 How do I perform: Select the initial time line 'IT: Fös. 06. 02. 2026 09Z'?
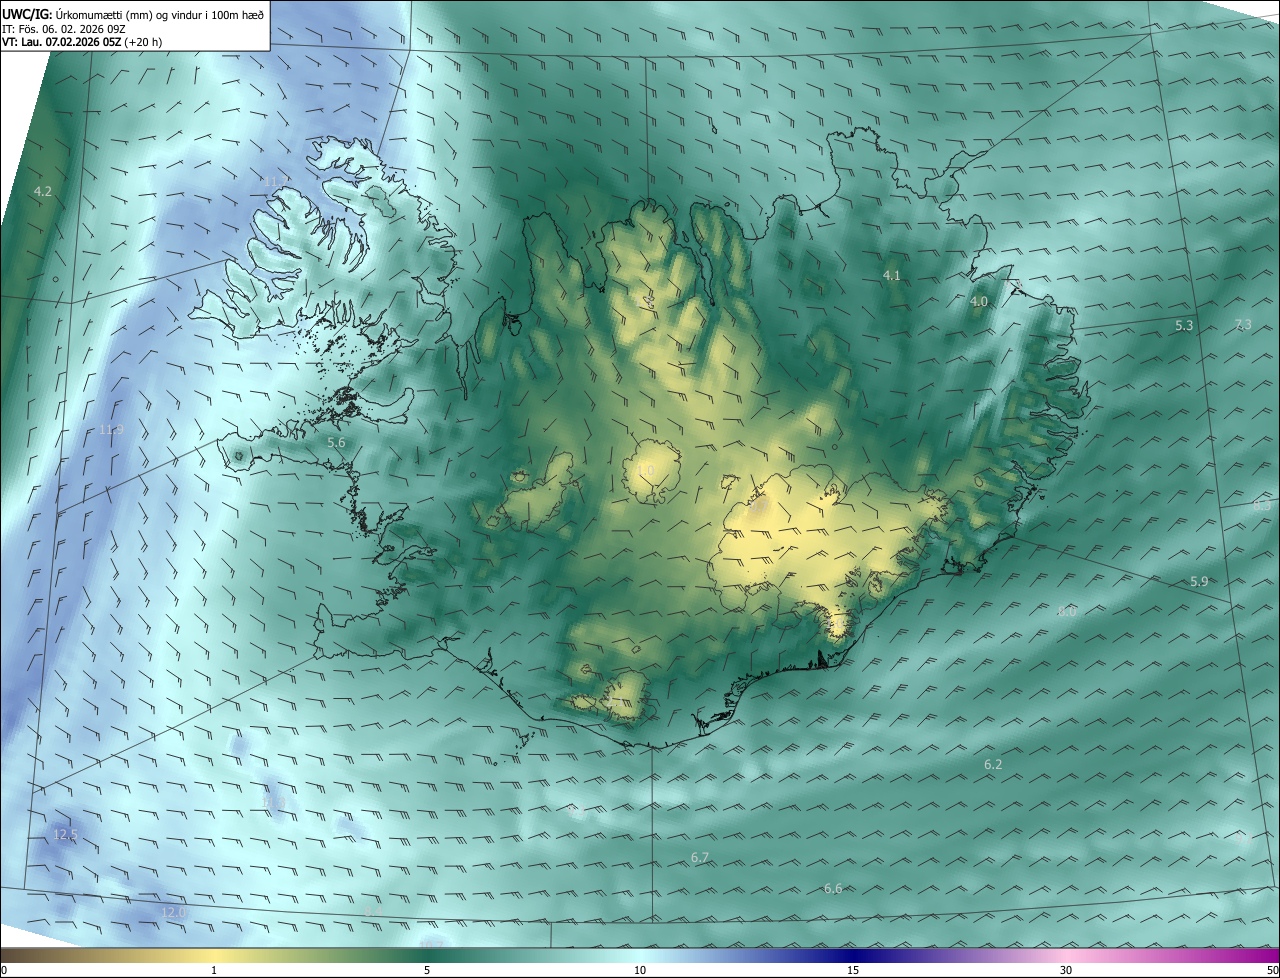click(63, 28)
